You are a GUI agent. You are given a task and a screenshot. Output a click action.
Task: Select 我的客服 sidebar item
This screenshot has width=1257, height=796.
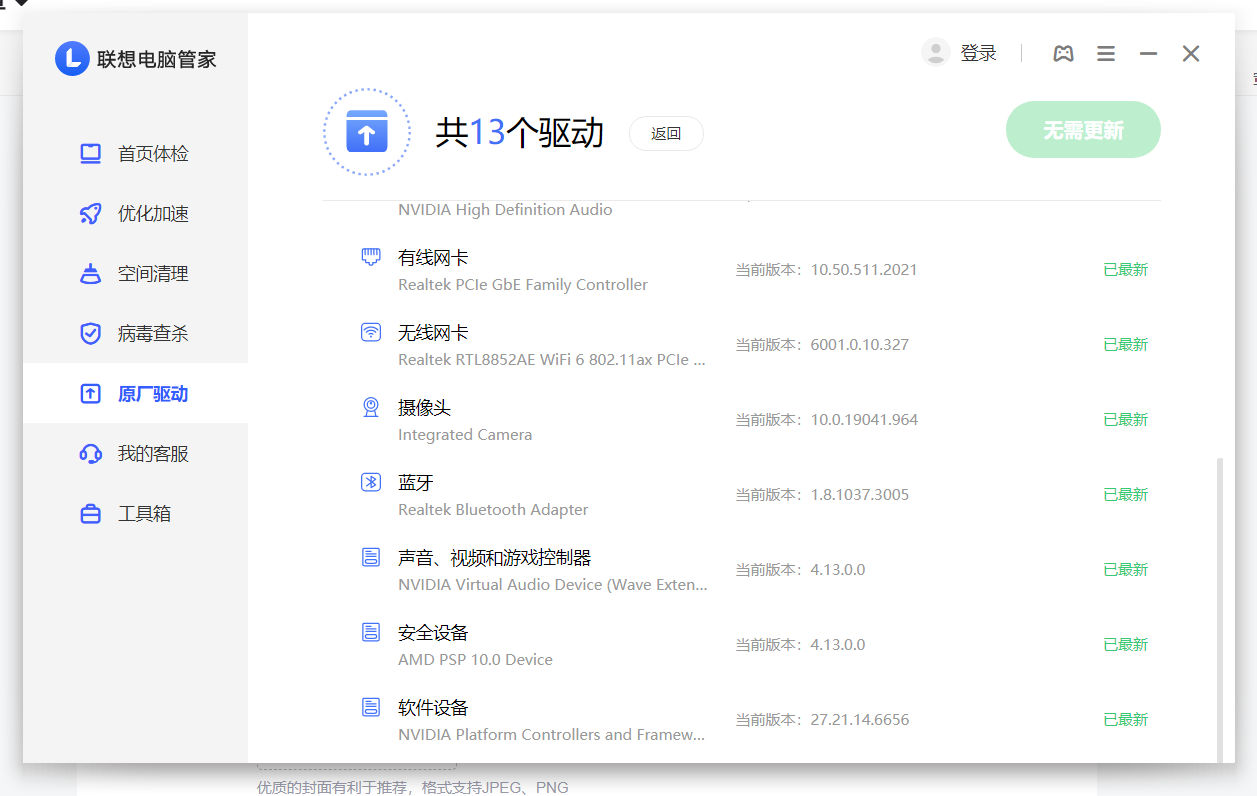click(x=135, y=454)
